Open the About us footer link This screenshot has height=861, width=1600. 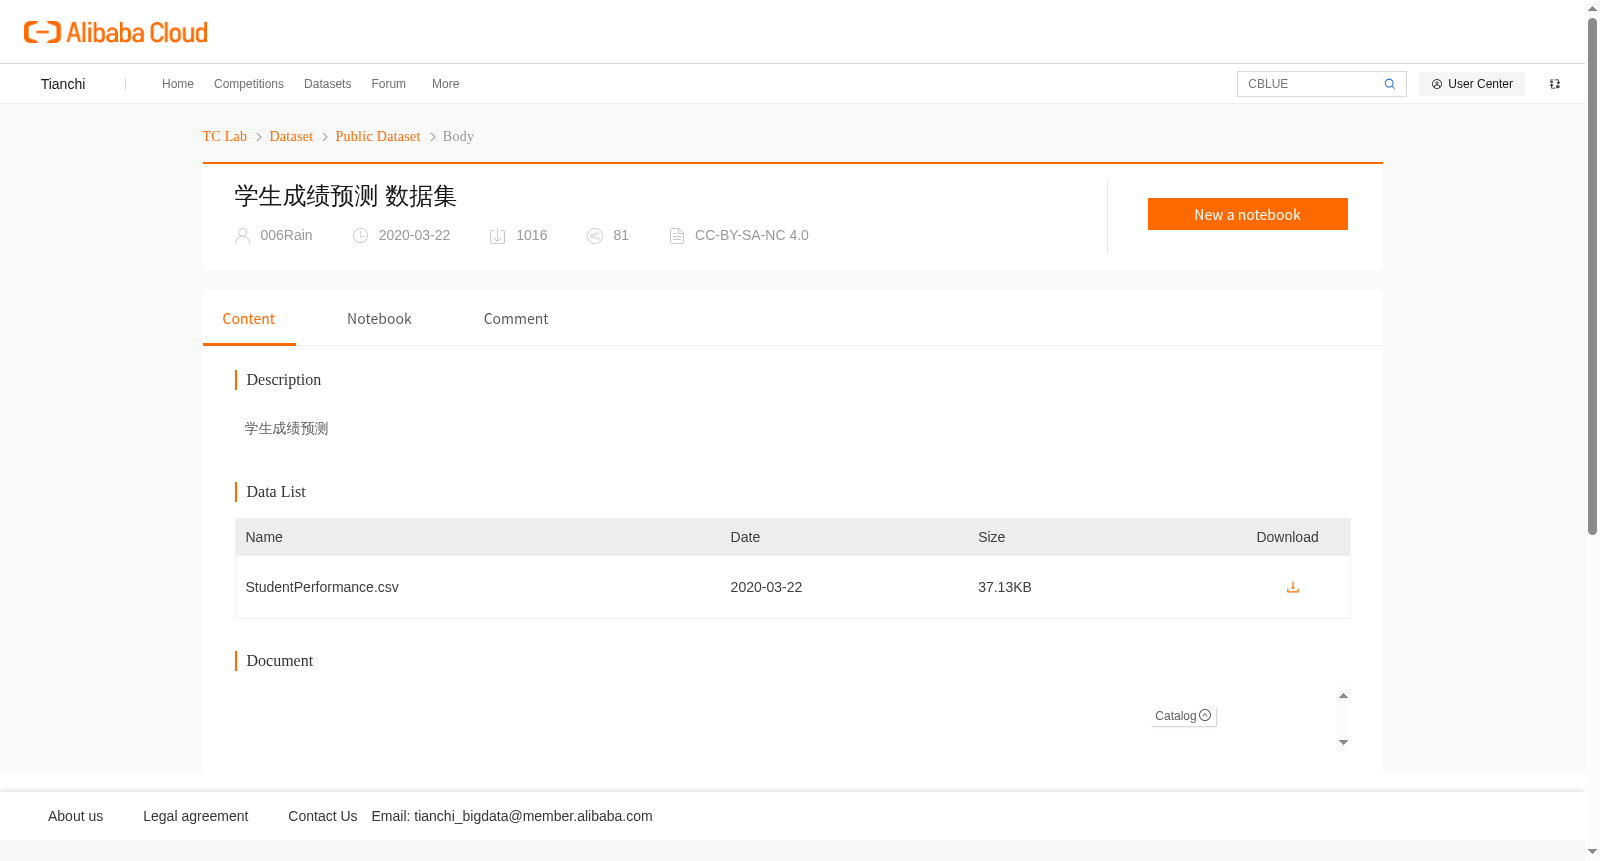tap(75, 816)
